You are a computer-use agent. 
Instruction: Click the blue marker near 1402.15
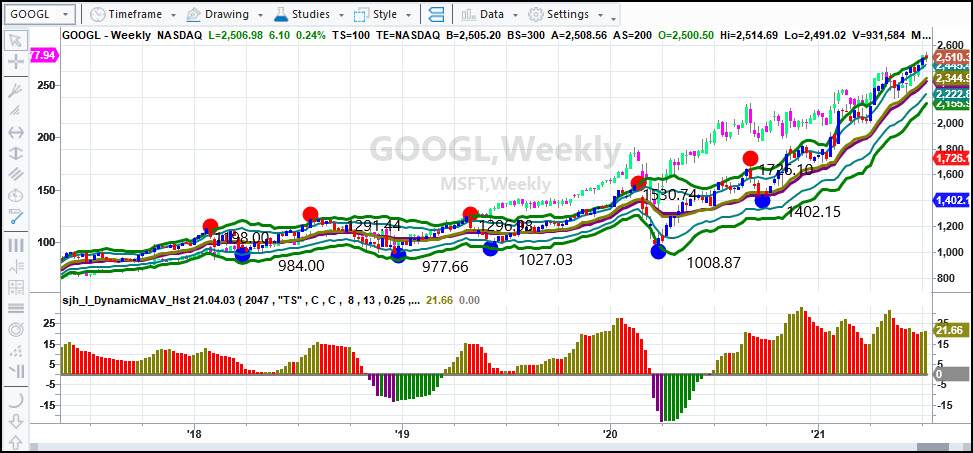[762, 200]
